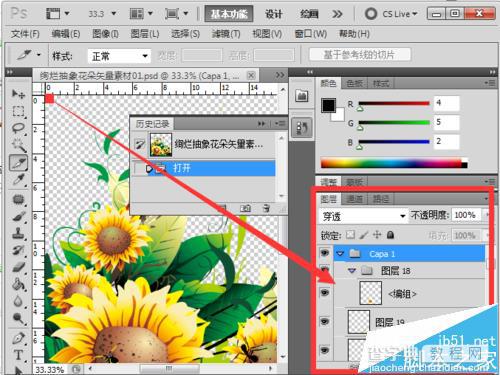Open the 图像(I) menu
Viewport: 500px width, 375px height.
click(105, 34)
